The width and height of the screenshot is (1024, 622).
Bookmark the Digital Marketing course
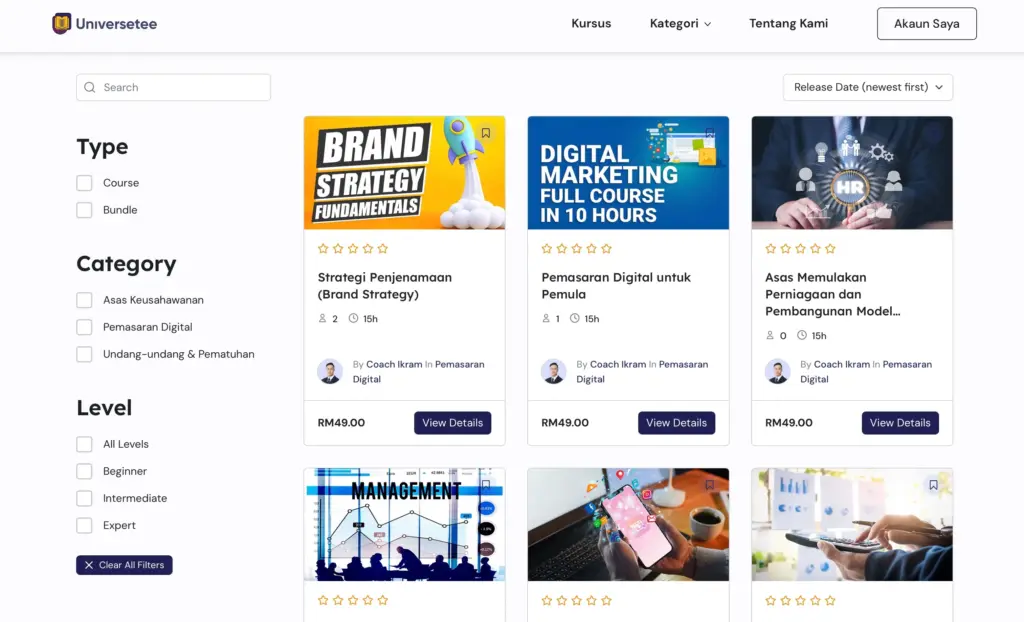[x=709, y=133]
